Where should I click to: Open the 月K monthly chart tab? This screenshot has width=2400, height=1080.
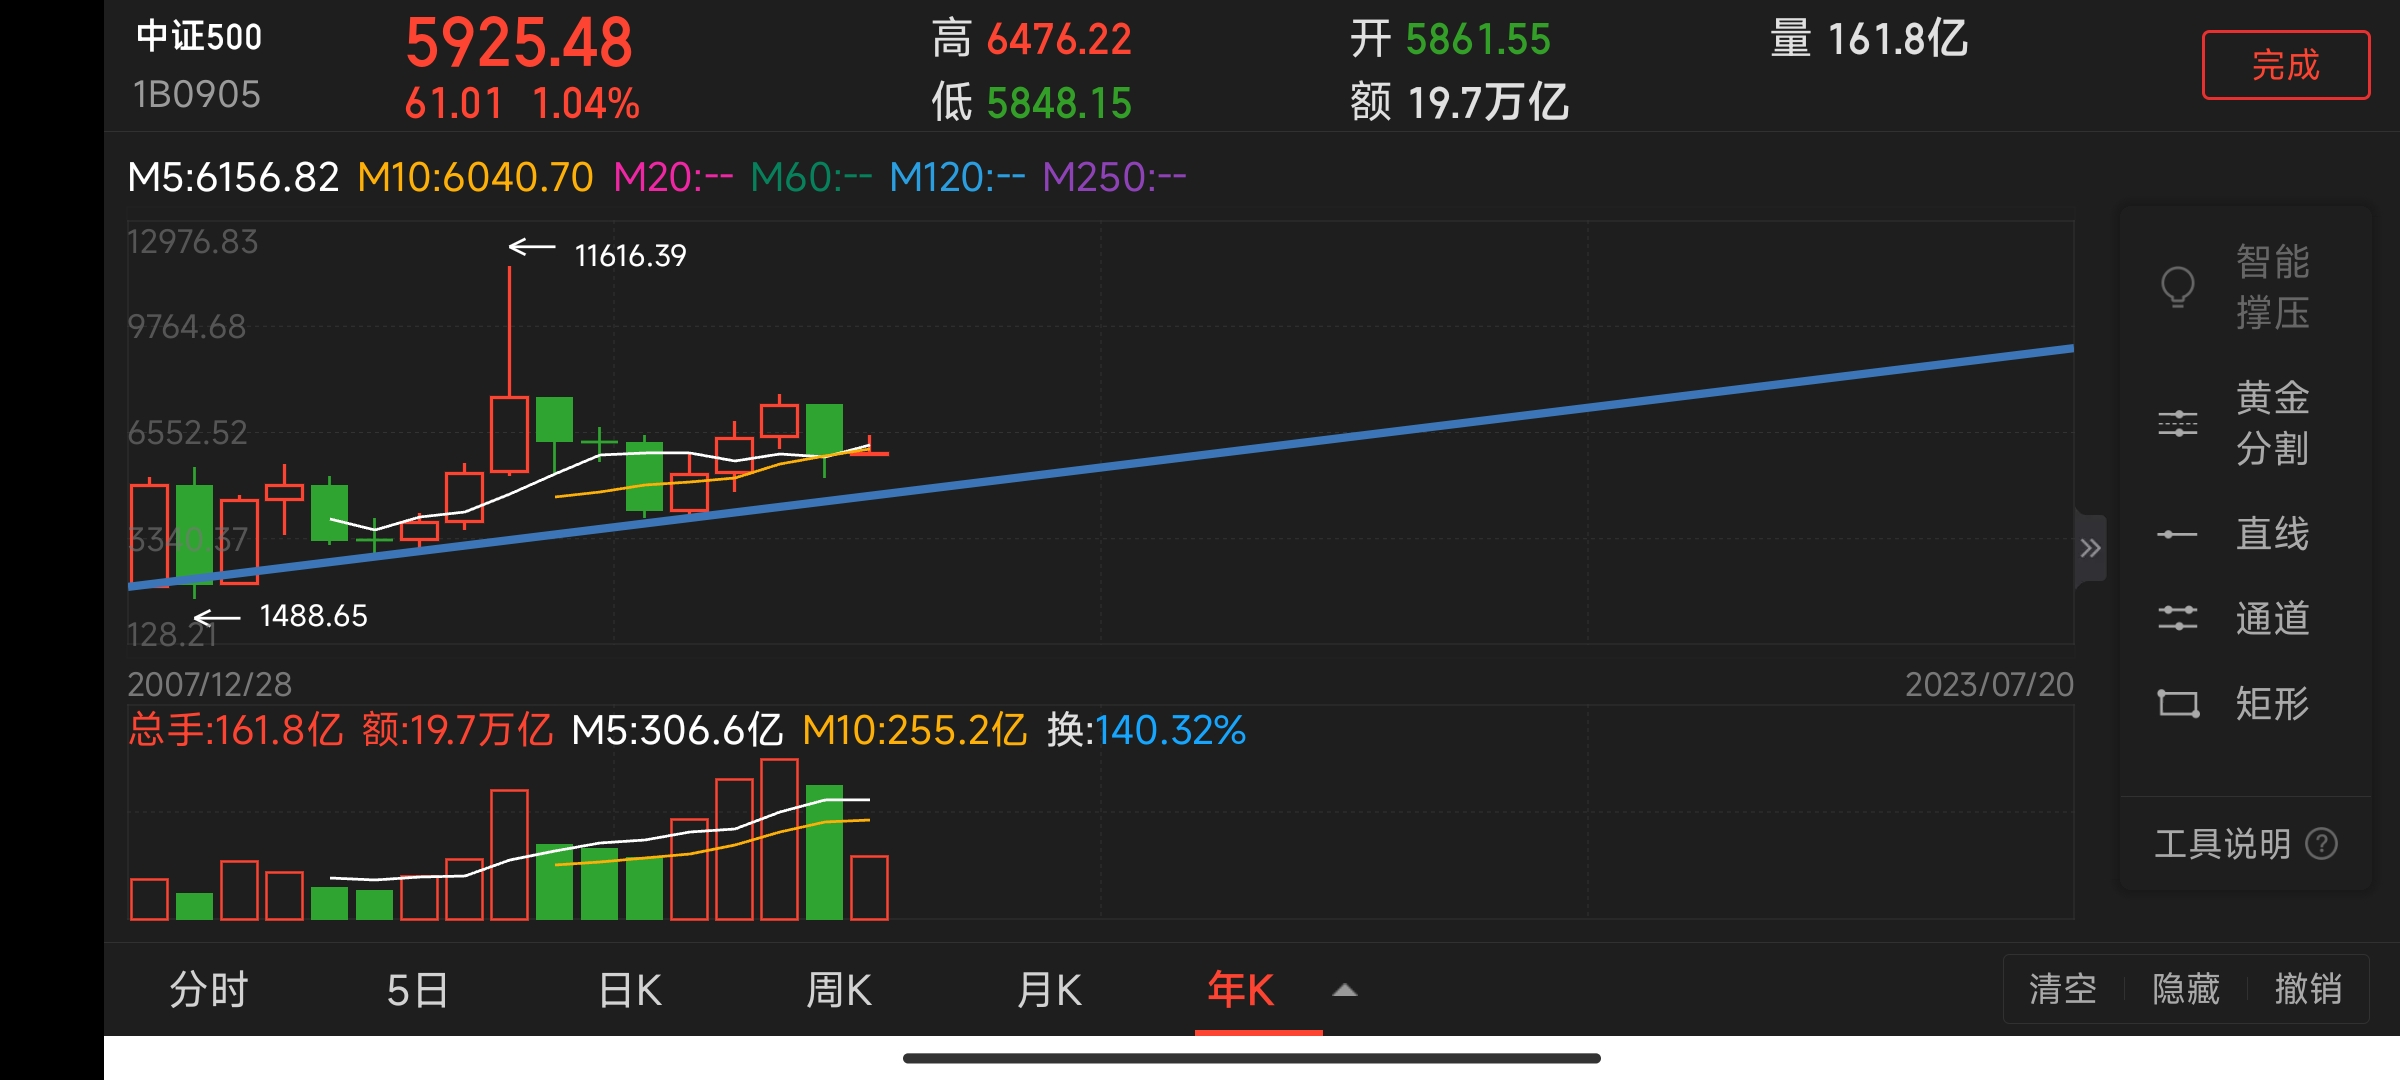(1049, 990)
